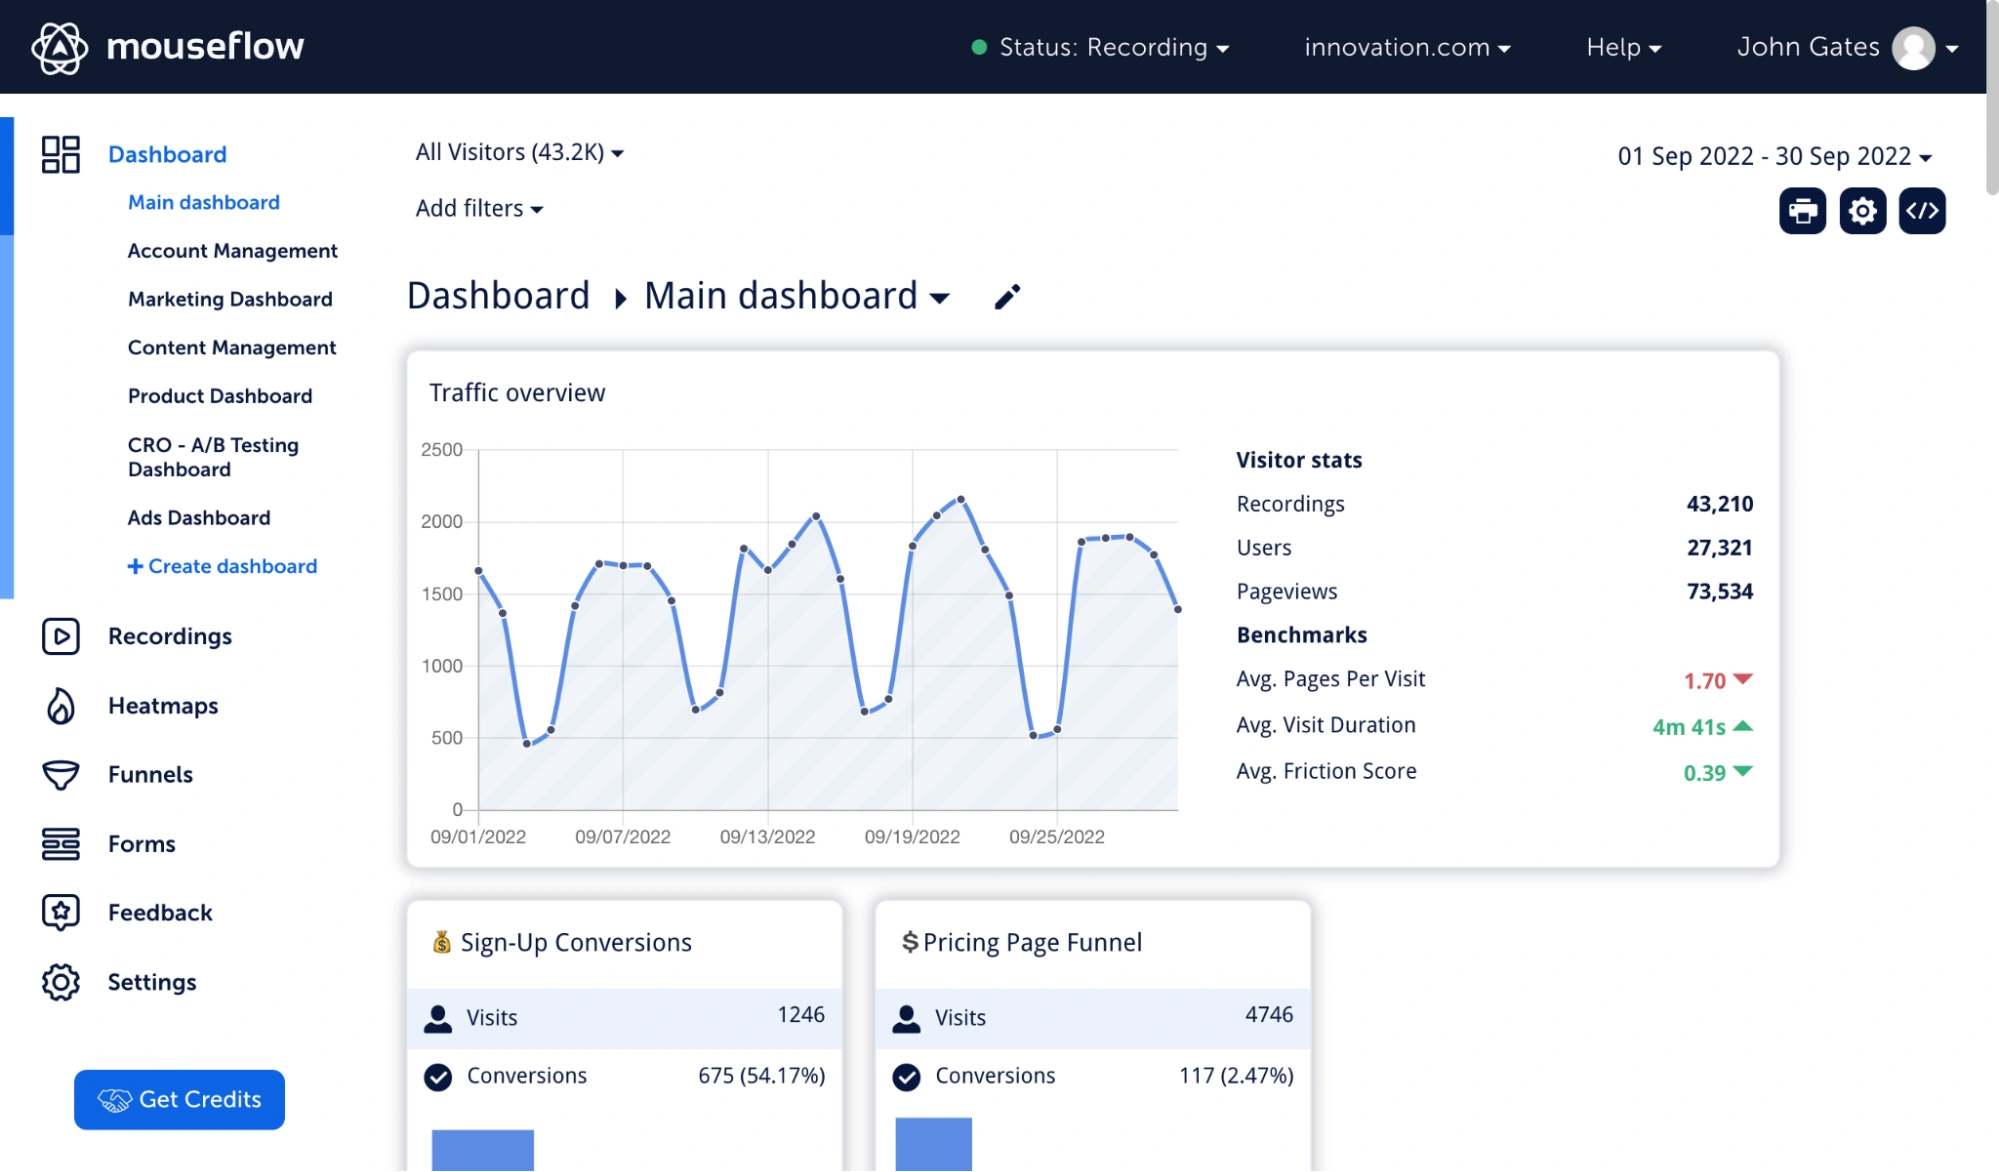This screenshot has width=1999, height=1172.
Task: Open the print dashboard icon
Action: point(1802,210)
